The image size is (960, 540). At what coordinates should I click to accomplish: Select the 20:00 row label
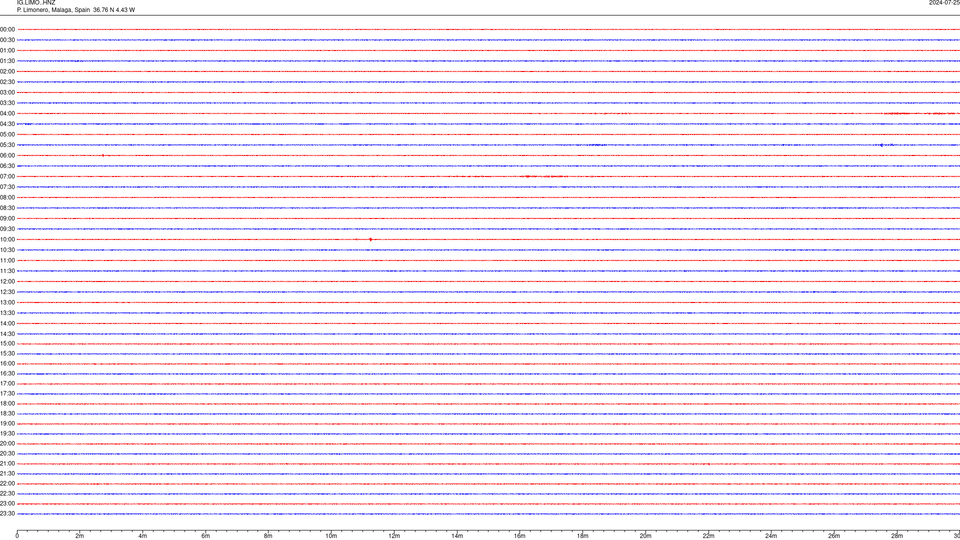tap(7, 444)
